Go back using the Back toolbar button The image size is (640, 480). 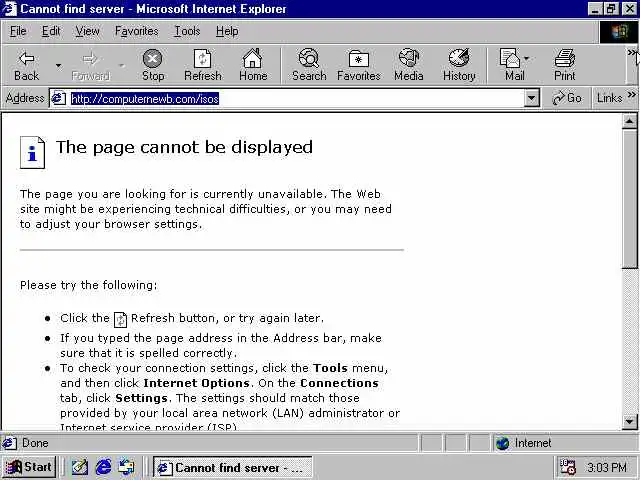point(27,65)
